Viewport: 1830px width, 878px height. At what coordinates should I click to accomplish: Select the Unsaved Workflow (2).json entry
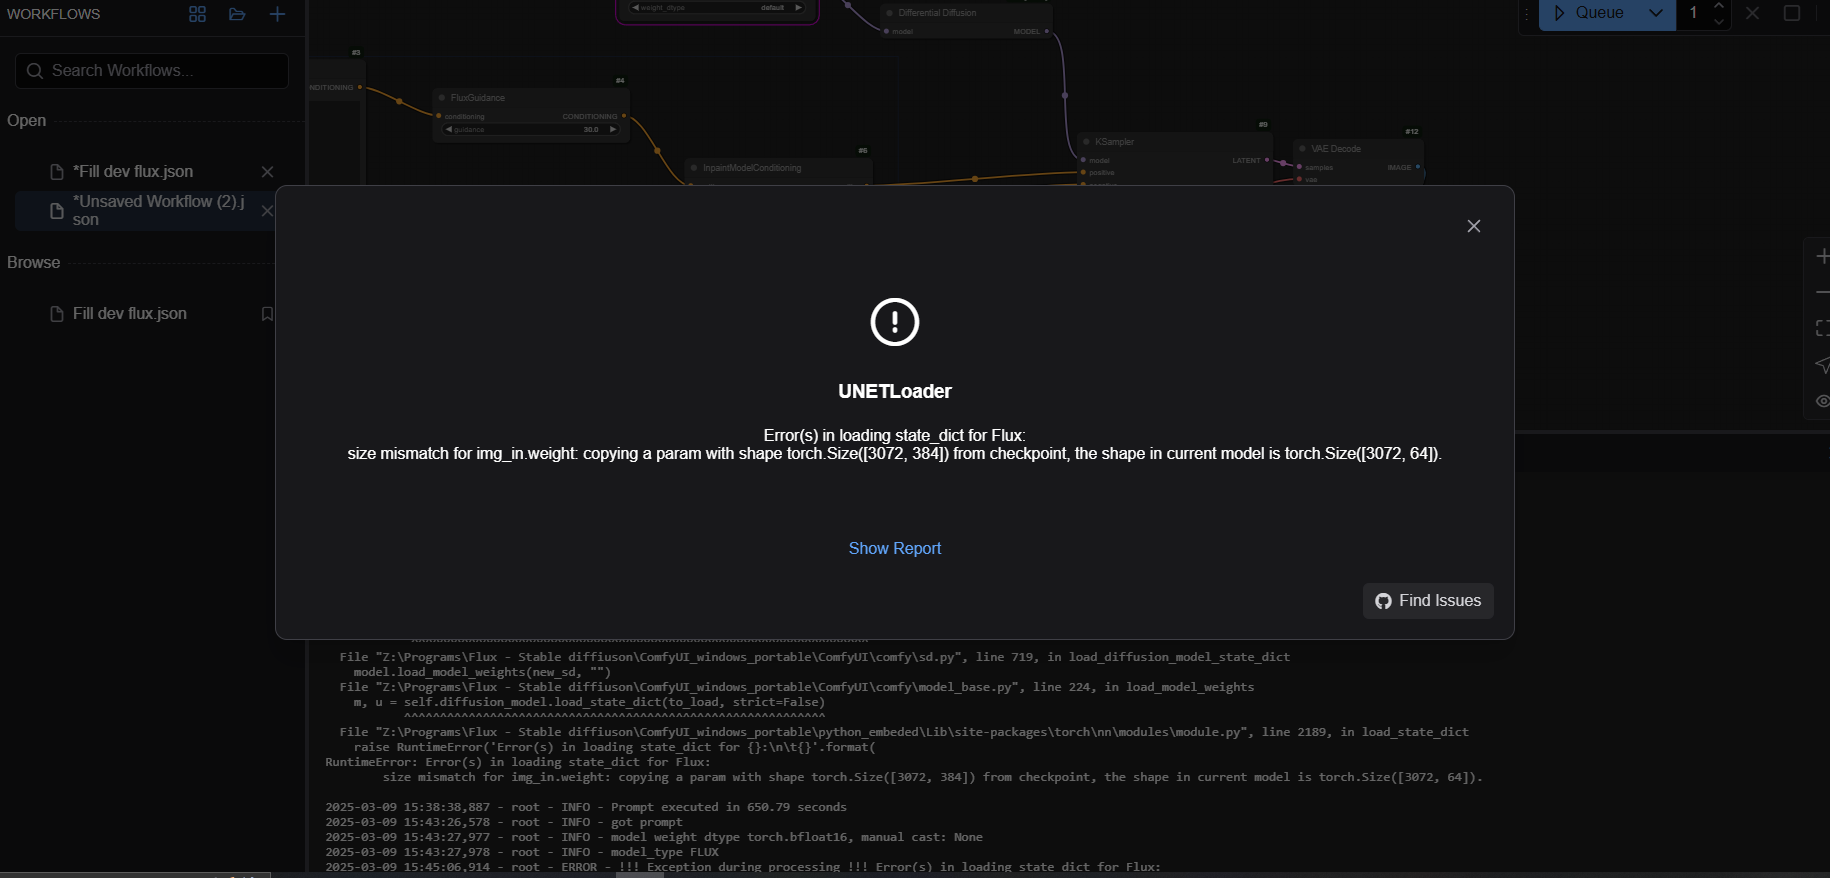(150, 210)
